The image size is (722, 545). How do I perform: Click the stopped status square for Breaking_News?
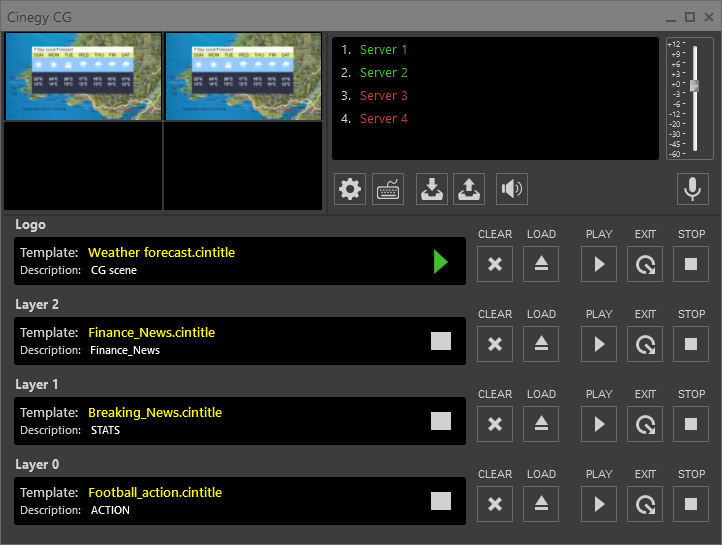pos(441,421)
